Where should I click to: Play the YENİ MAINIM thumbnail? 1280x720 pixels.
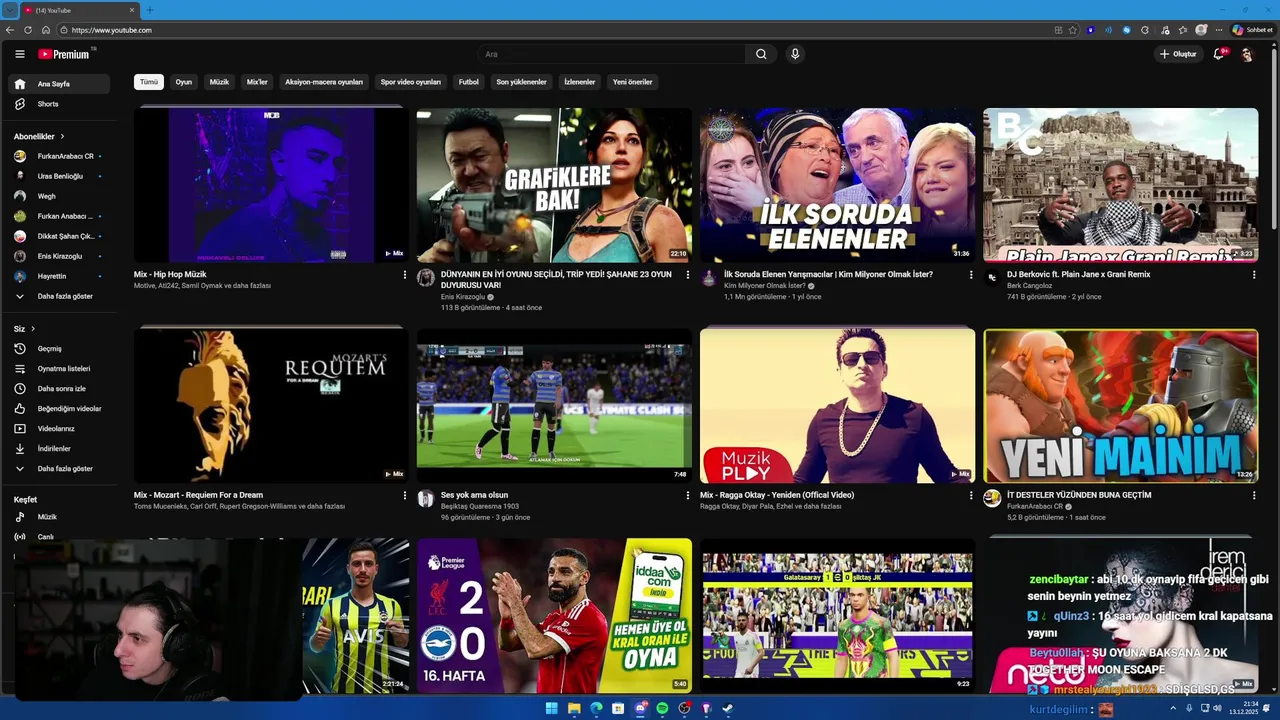(x=1121, y=406)
